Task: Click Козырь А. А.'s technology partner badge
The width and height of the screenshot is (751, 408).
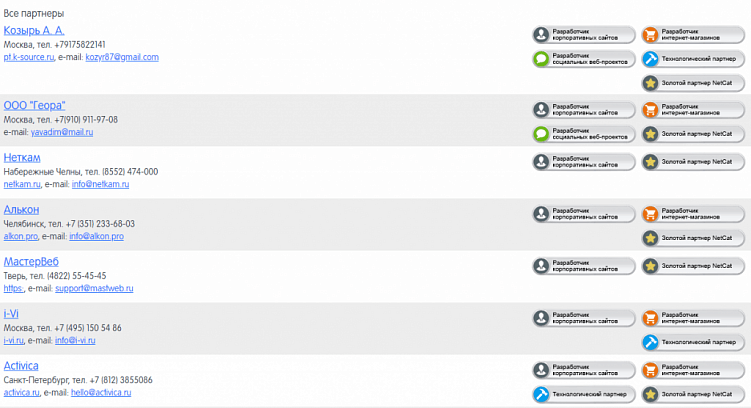Action: tap(692, 59)
